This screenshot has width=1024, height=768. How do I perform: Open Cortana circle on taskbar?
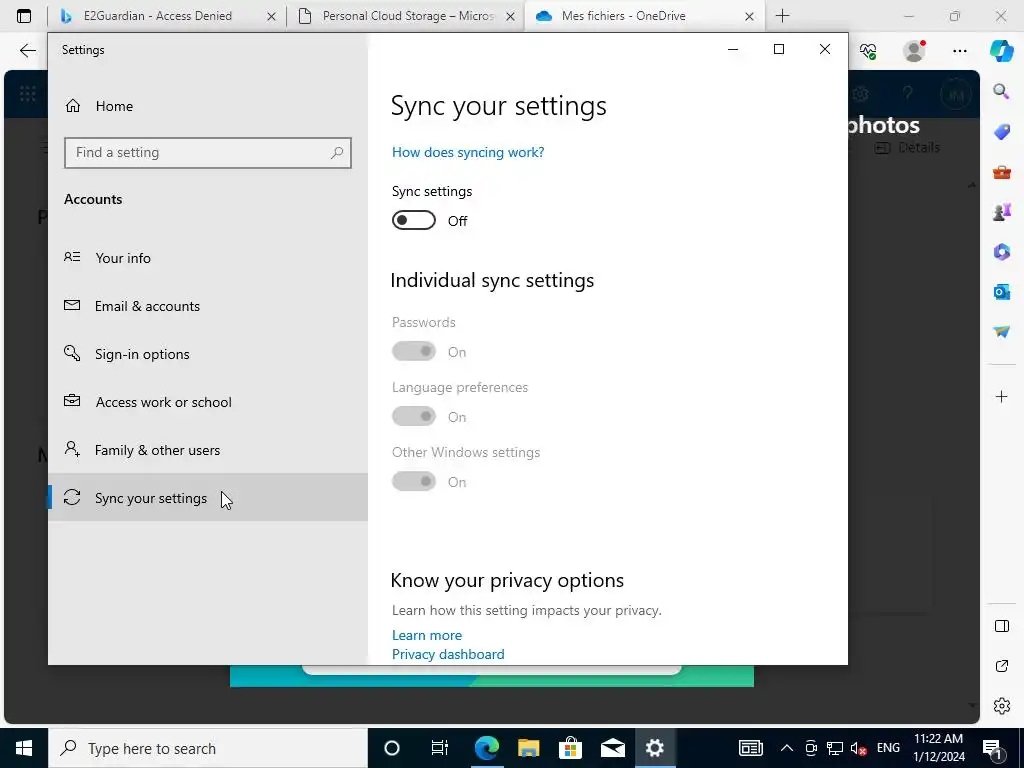[392, 748]
